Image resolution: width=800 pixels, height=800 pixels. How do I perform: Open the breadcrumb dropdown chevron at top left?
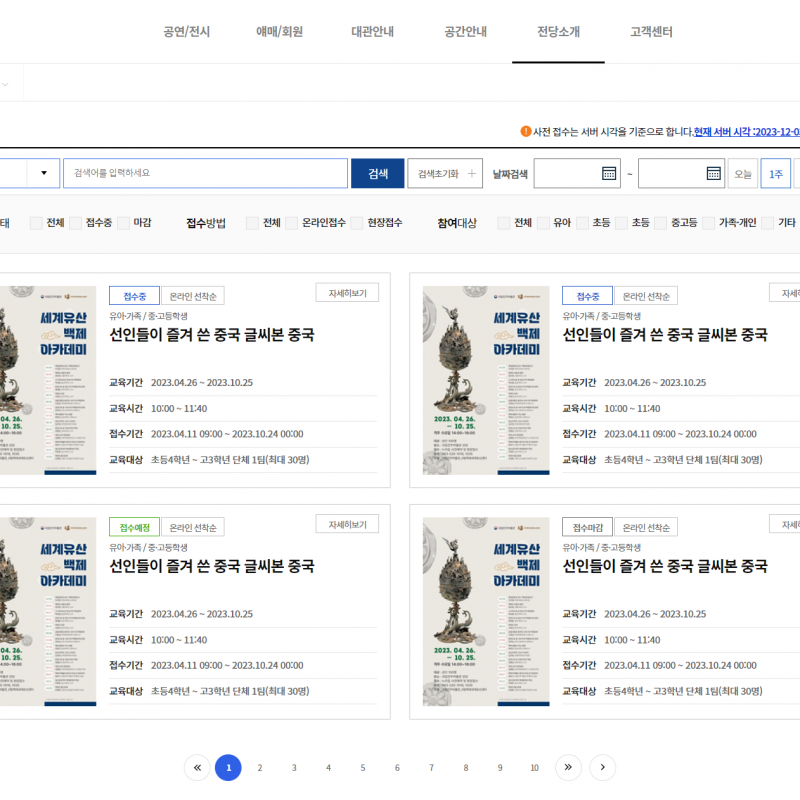click(5, 85)
